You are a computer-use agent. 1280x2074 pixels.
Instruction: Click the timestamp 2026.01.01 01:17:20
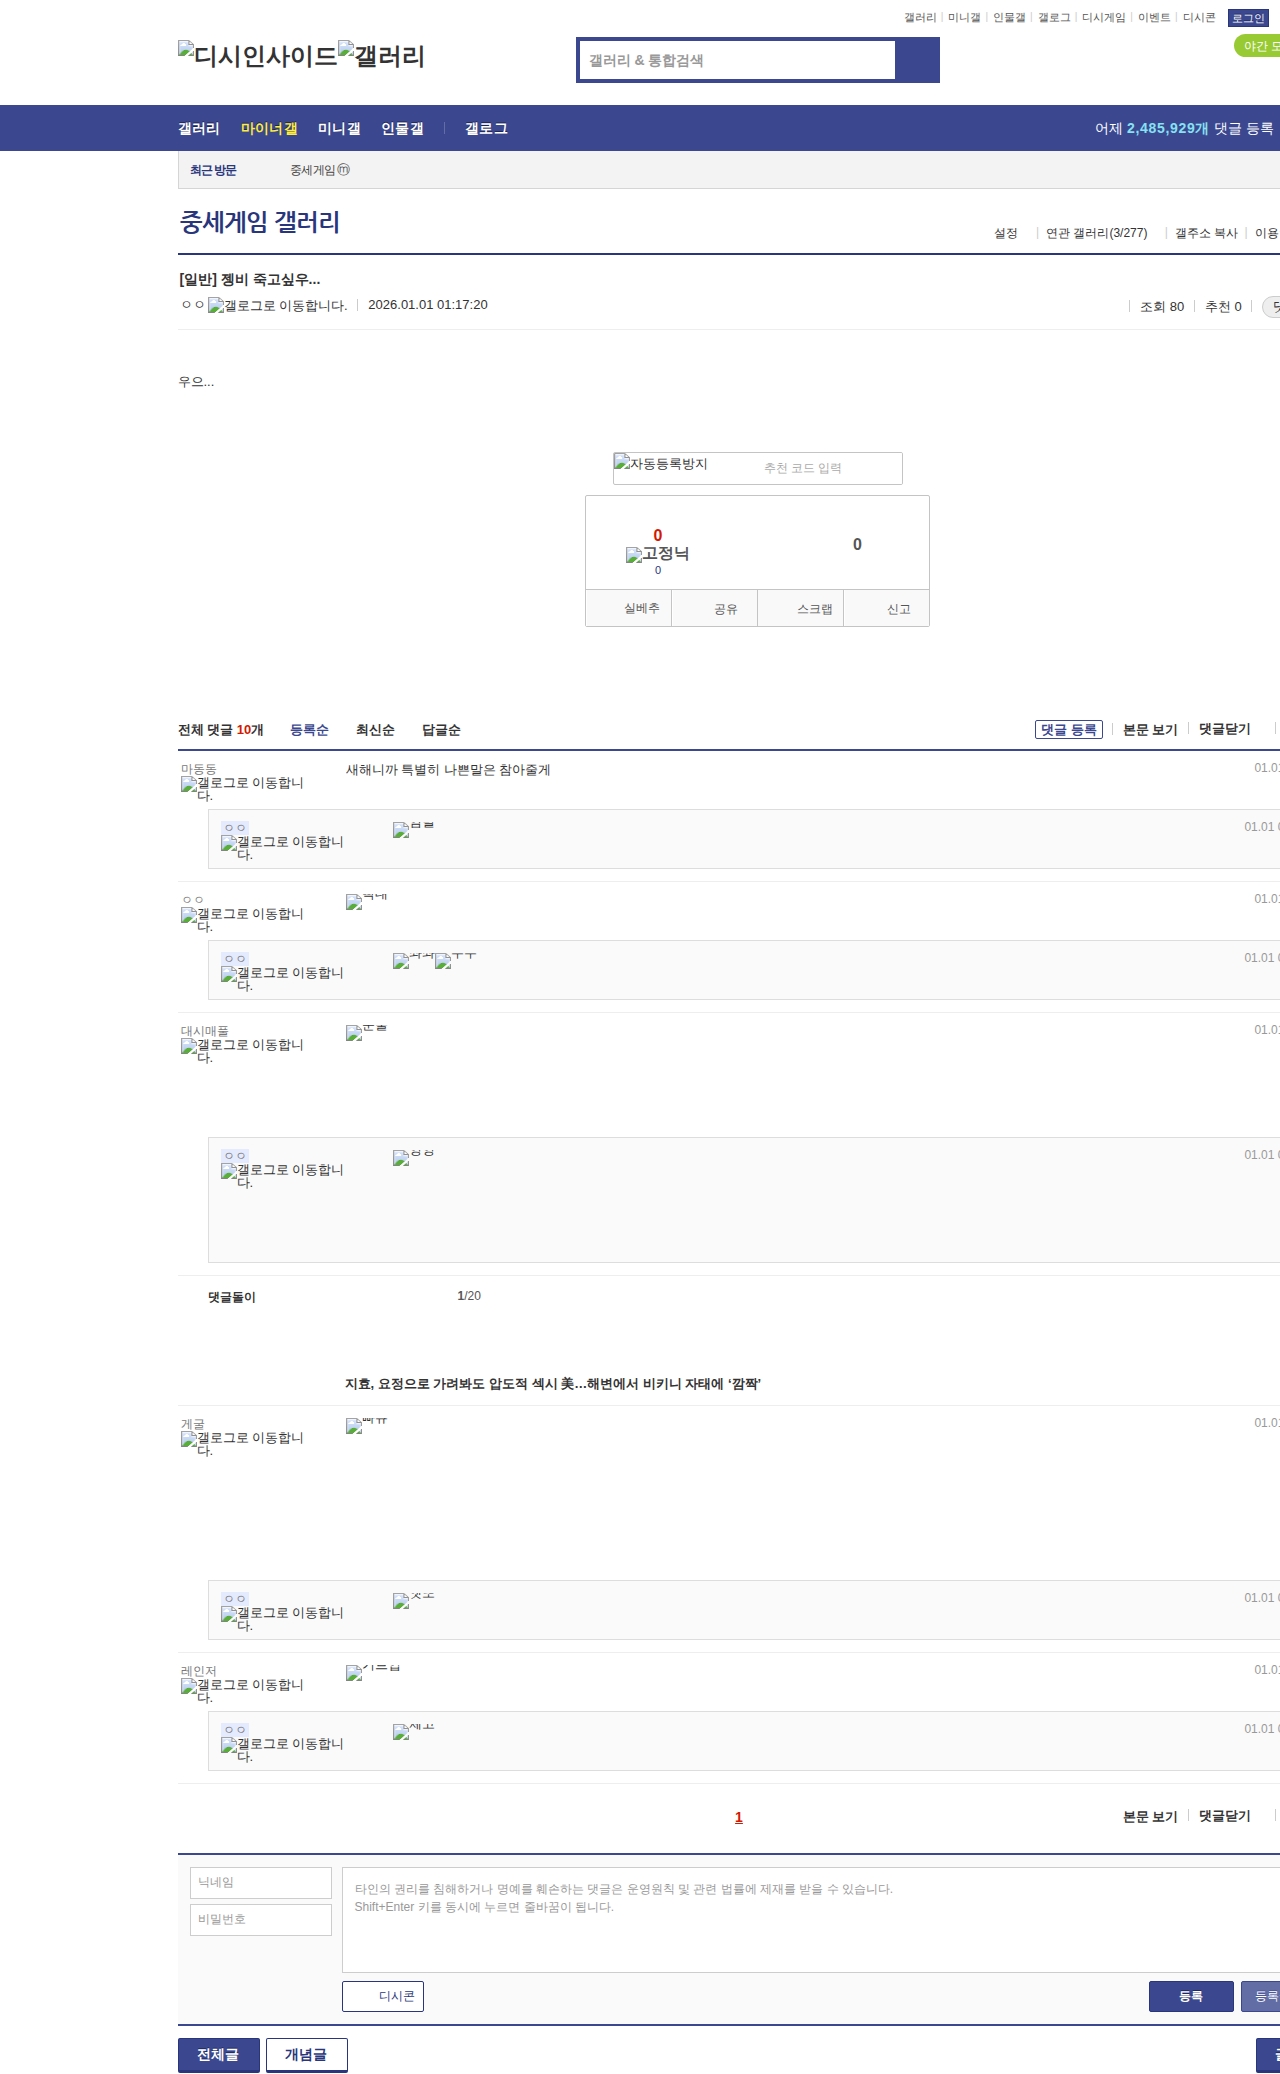[428, 305]
